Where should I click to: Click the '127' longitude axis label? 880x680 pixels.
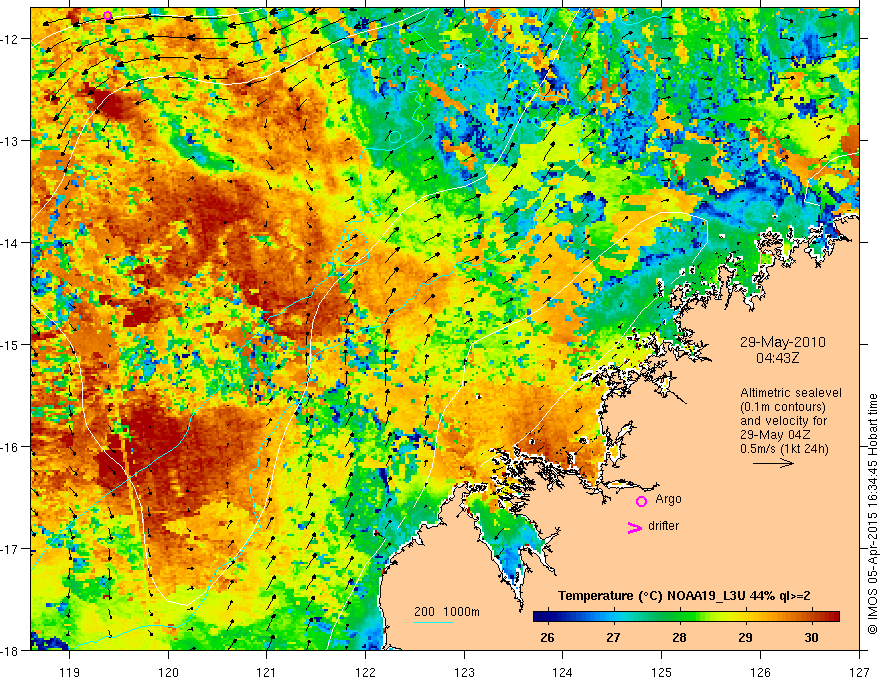coord(859,672)
